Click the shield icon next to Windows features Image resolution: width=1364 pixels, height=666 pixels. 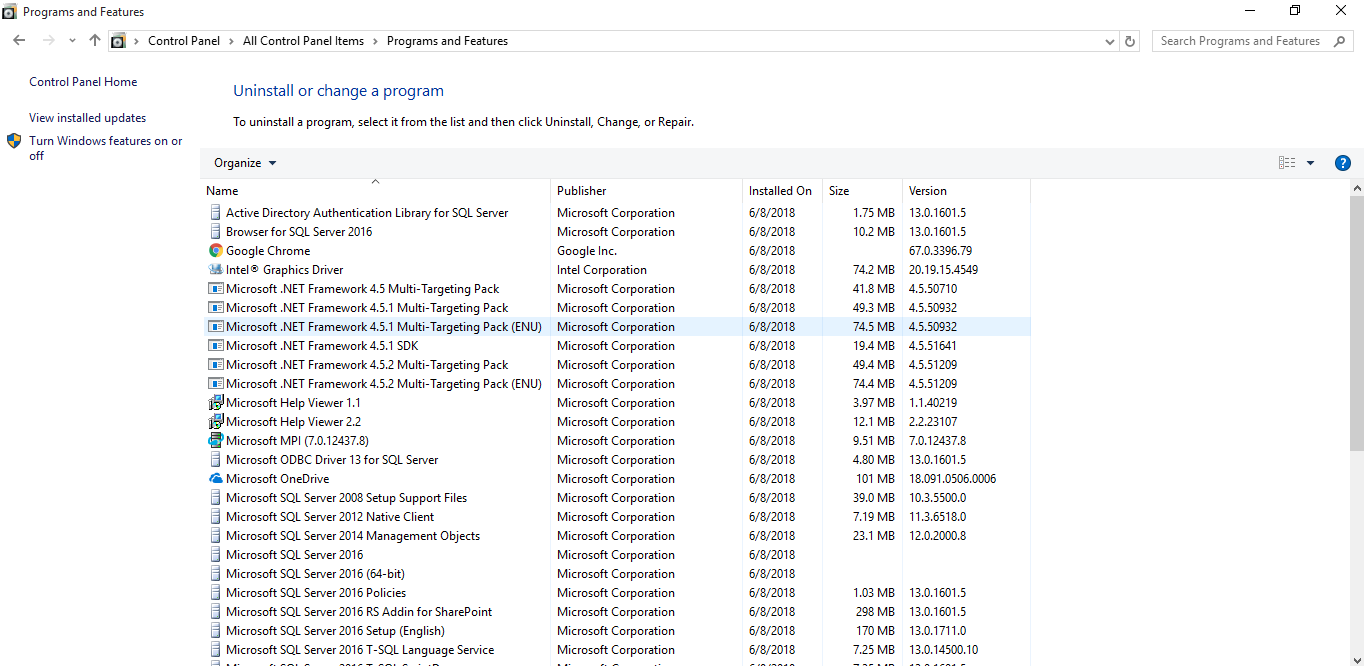pyautogui.click(x=14, y=141)
